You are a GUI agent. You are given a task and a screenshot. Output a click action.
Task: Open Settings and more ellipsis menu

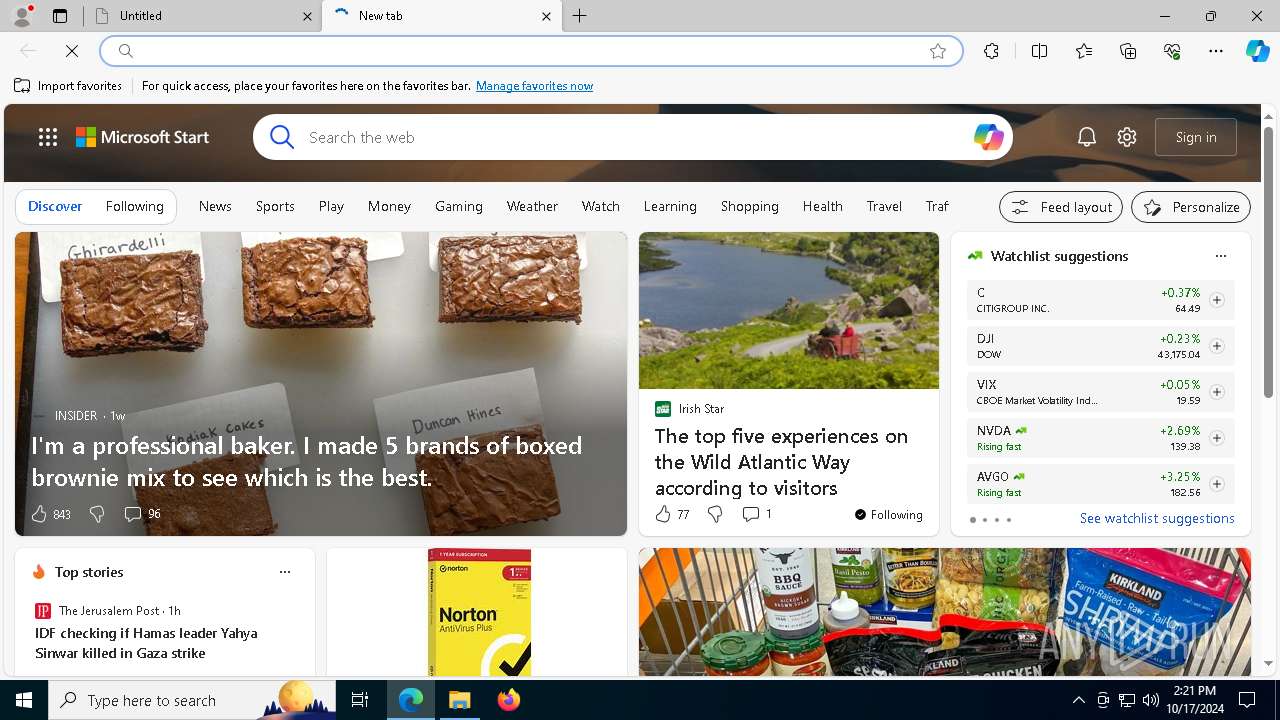pyautogui.click(x=1216, y=51)
